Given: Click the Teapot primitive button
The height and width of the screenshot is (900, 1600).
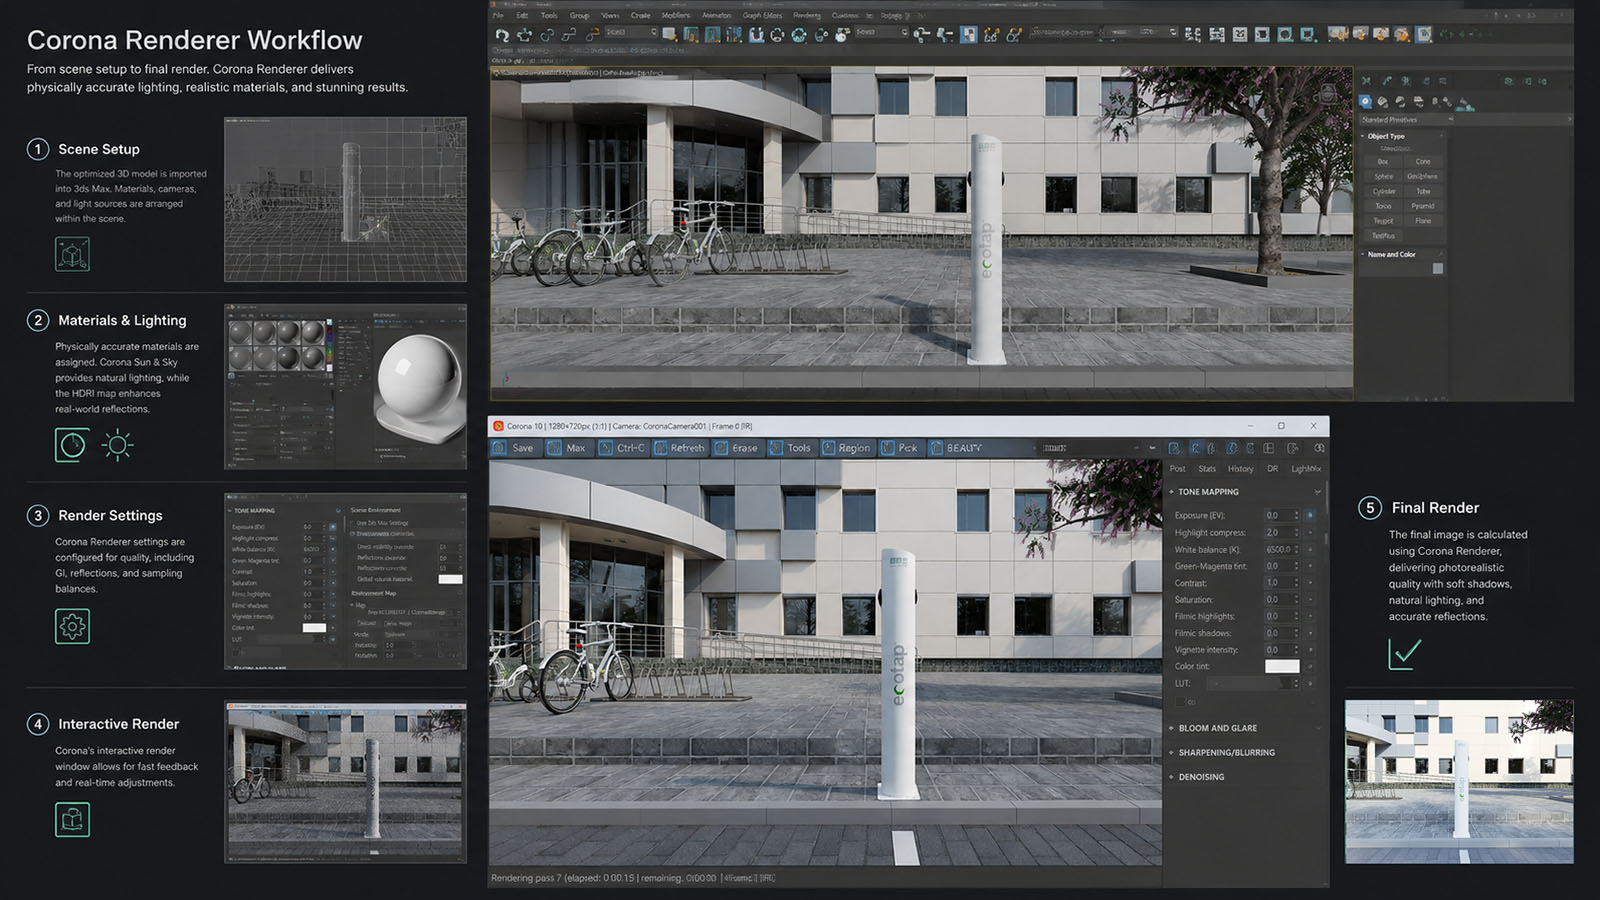Looking at the screenshot, I should [x=1383, y=221].
